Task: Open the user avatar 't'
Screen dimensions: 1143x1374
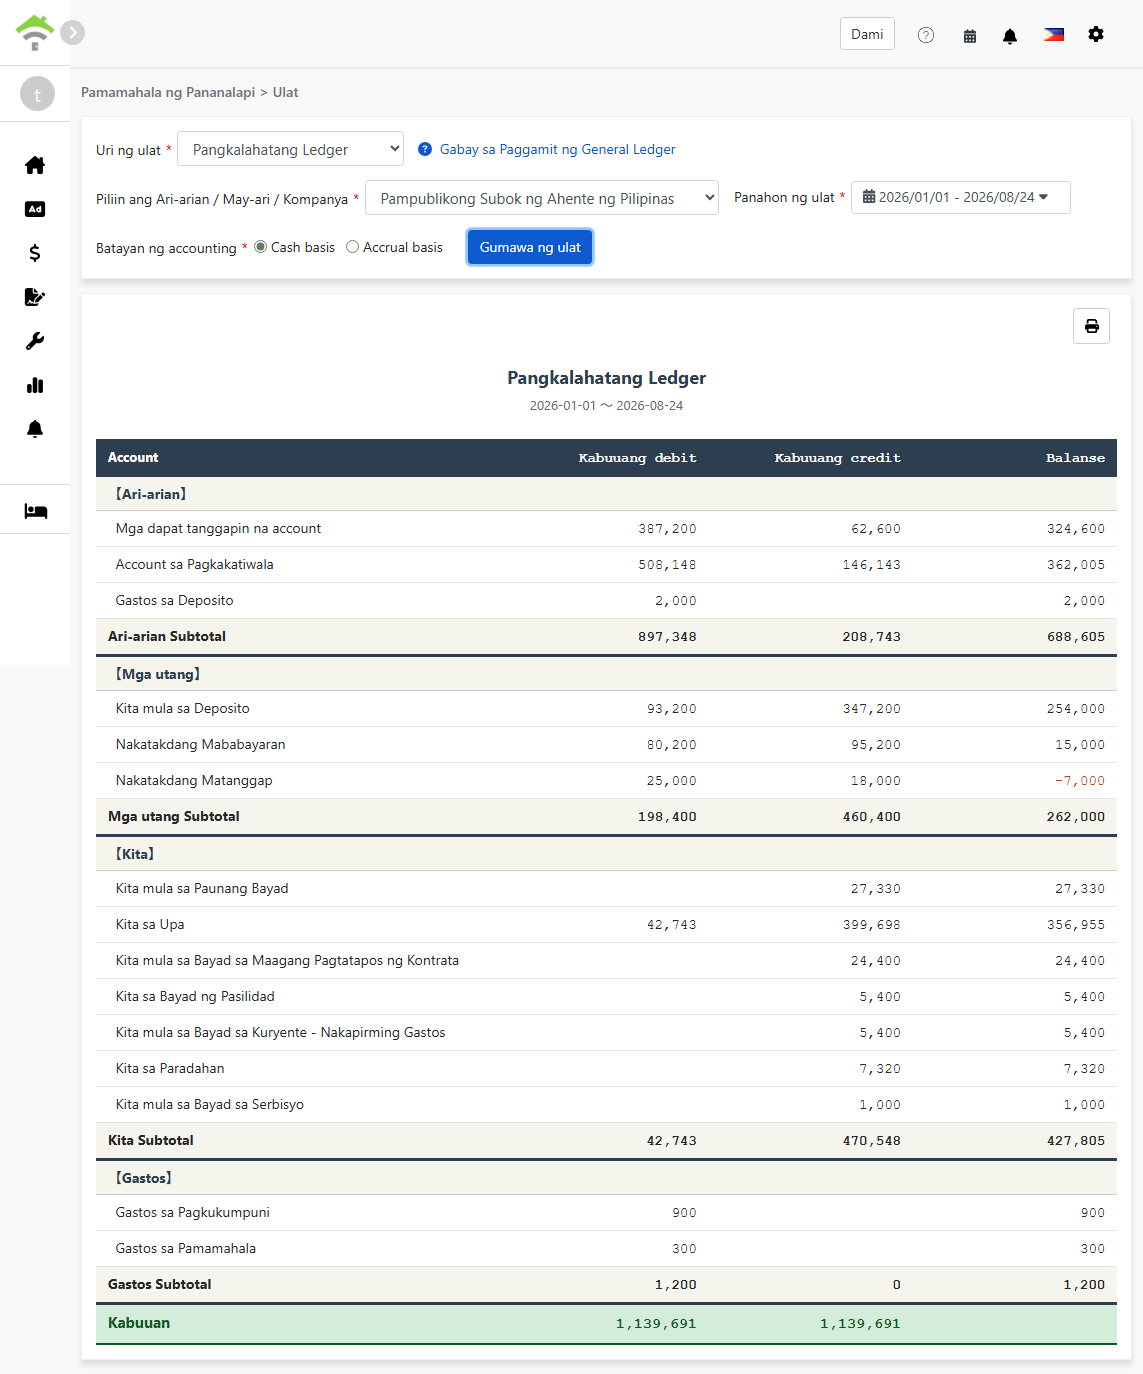Action: click(x=38, y=94)
